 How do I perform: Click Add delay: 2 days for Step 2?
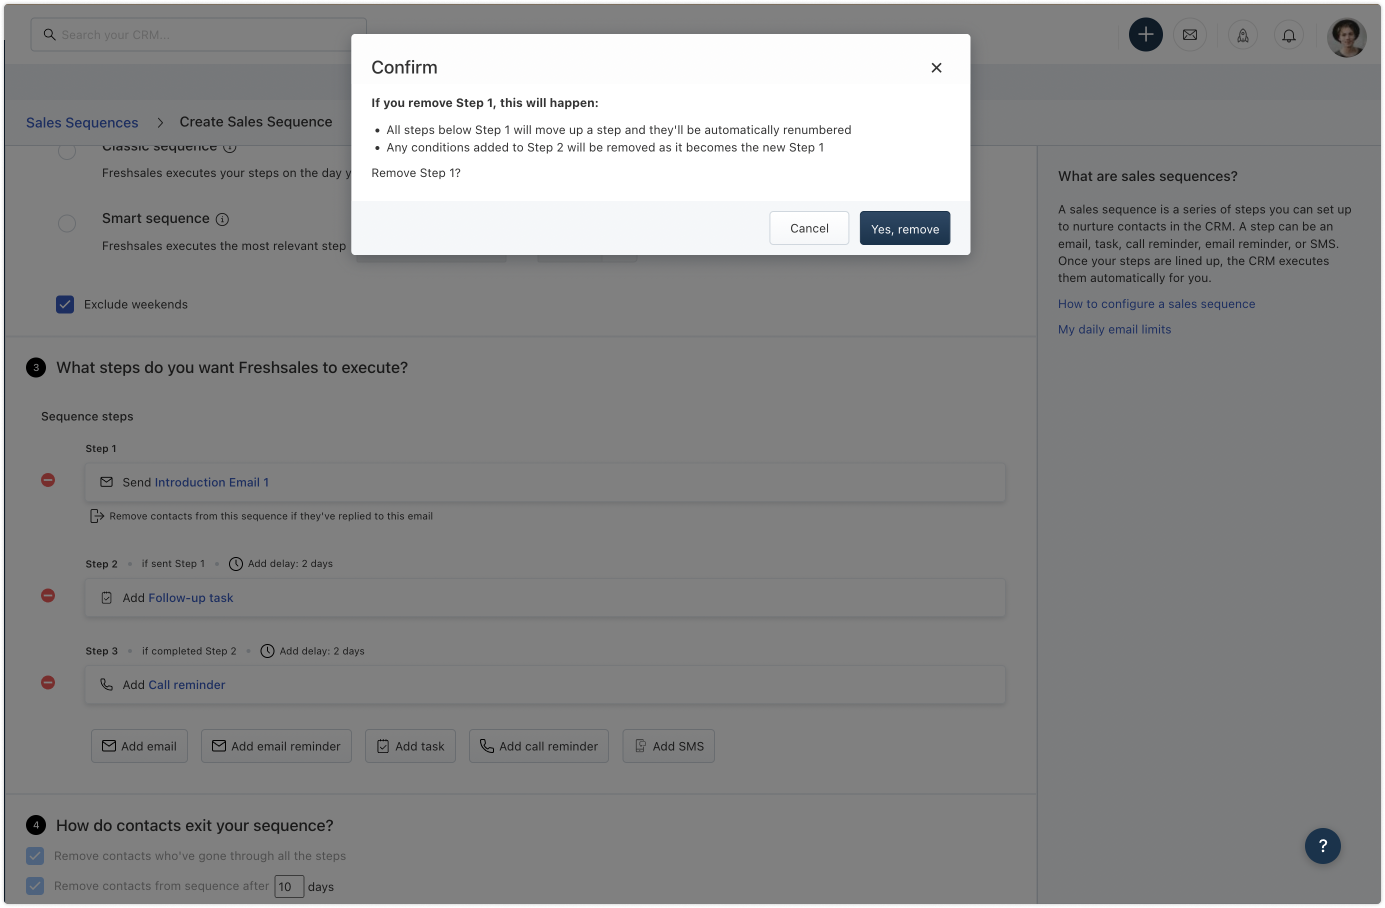(290, 564)
